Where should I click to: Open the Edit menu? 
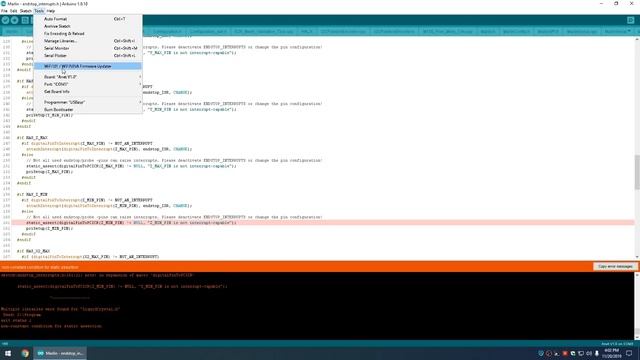[13, 11]
